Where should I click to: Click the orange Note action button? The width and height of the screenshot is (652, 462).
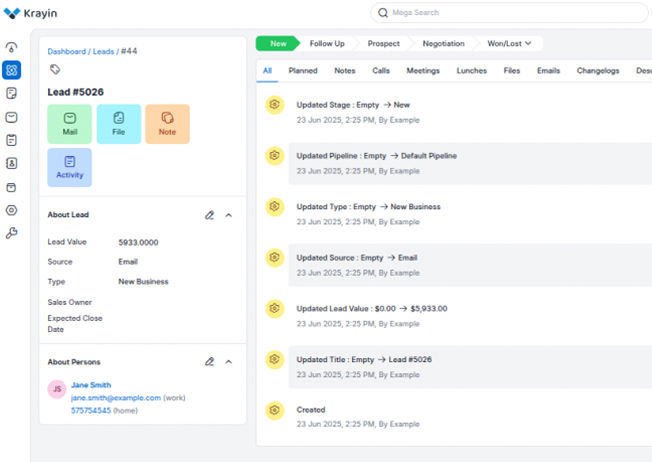(167, 124)
